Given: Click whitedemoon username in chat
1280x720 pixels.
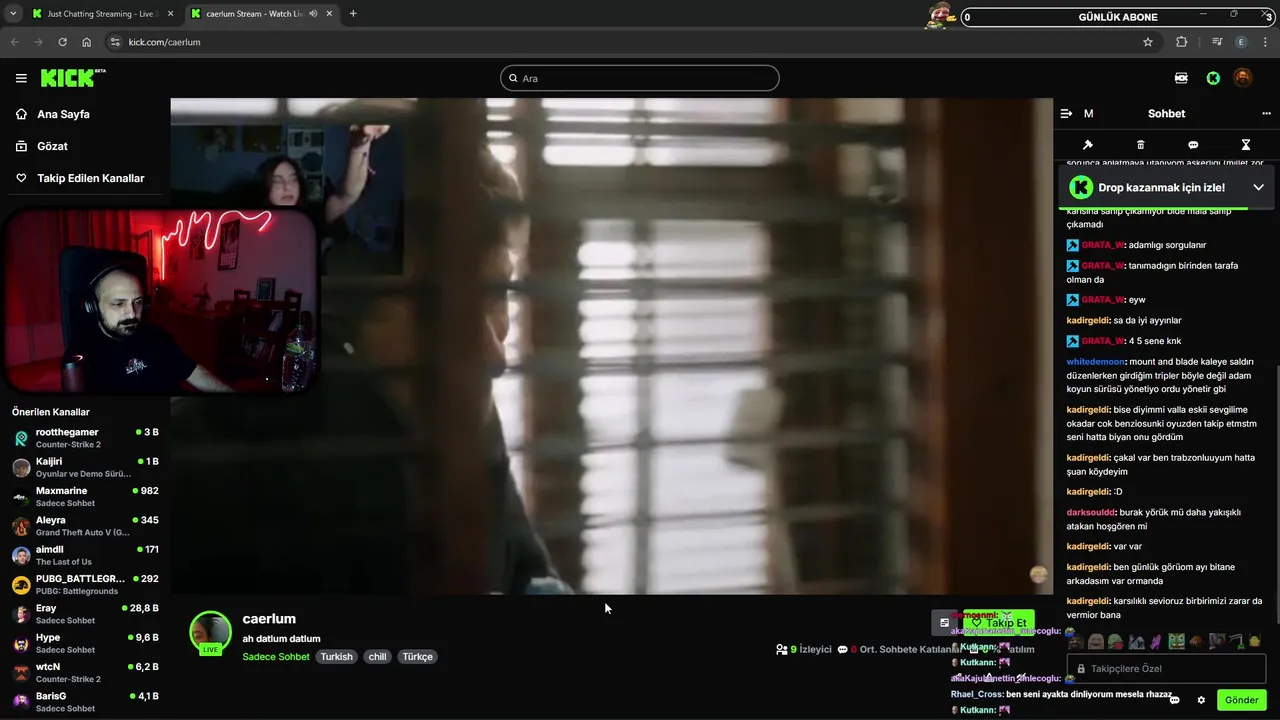Looking at the screenshot, I should 1096,362.
